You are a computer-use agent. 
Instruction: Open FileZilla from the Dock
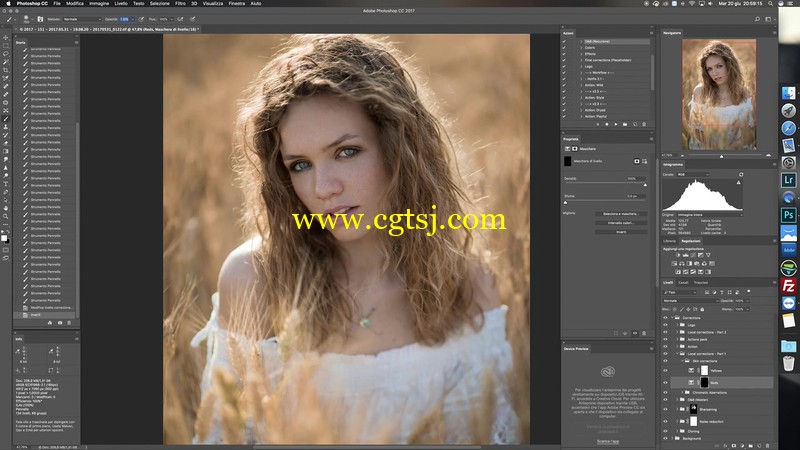point(788,285)
